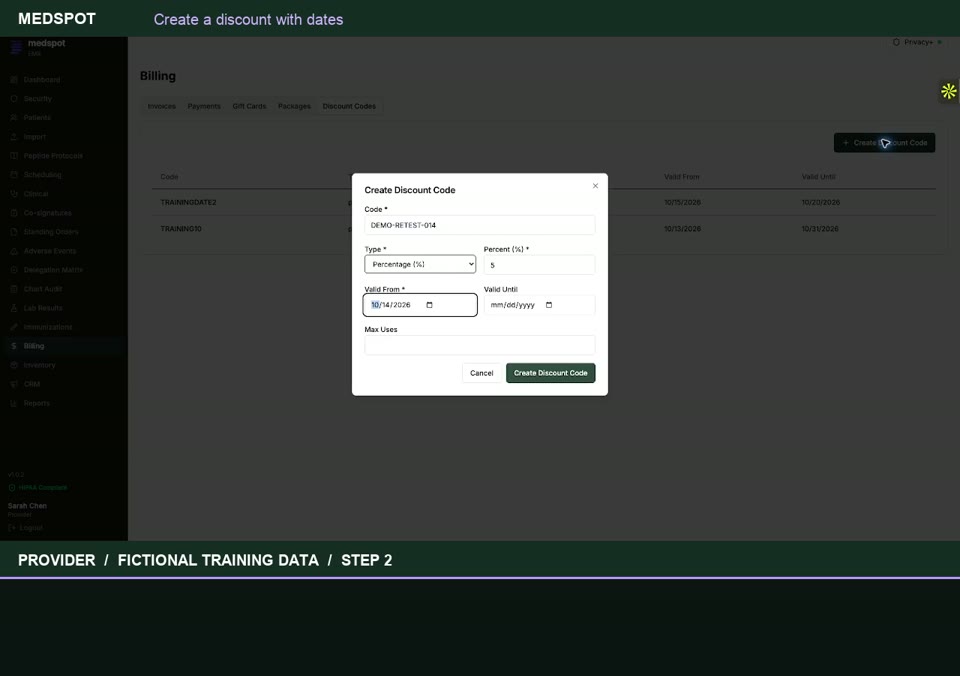Switch to the Packages tab
The width and height of the screenshot is (960, 676).
pos(294,106)
